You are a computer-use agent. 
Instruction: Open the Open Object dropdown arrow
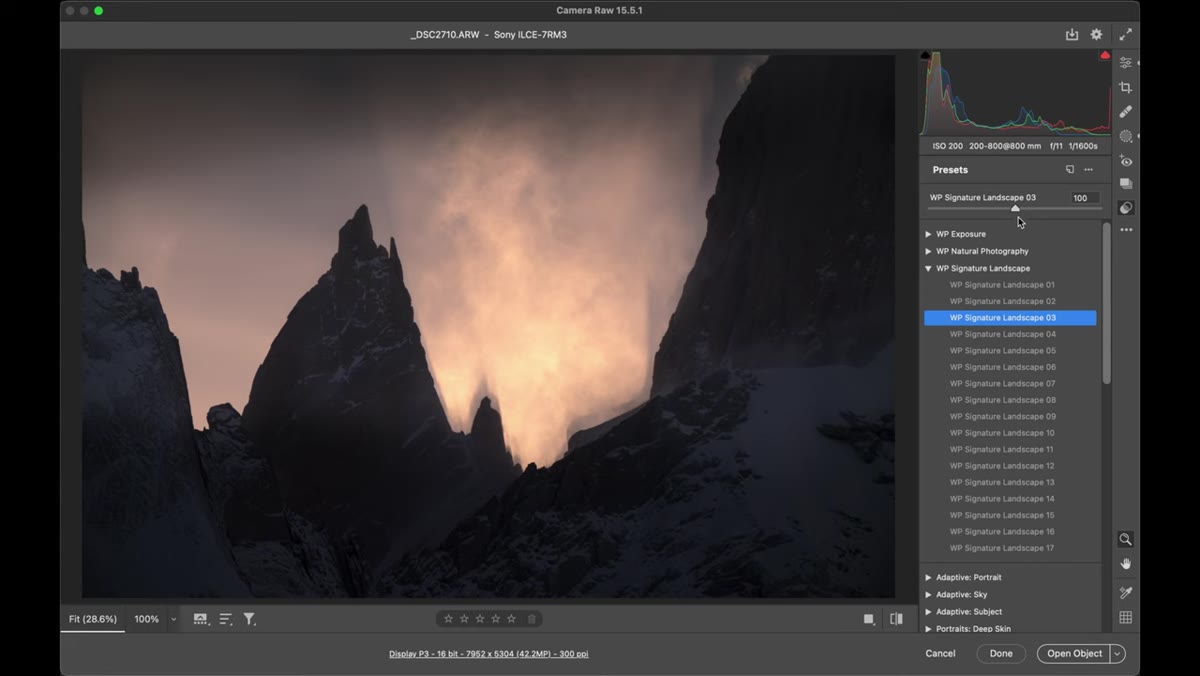1117,654
